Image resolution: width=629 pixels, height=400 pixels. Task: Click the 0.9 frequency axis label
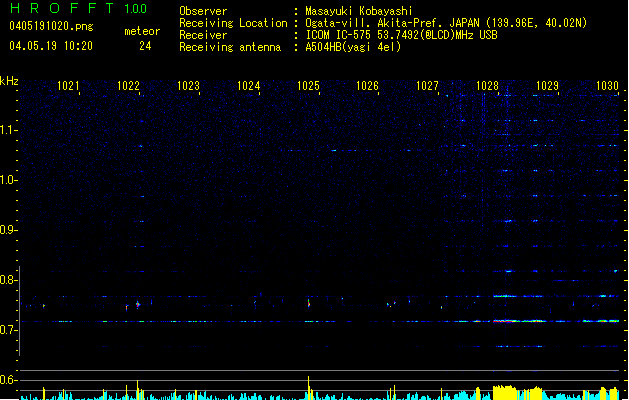(8, 230)
